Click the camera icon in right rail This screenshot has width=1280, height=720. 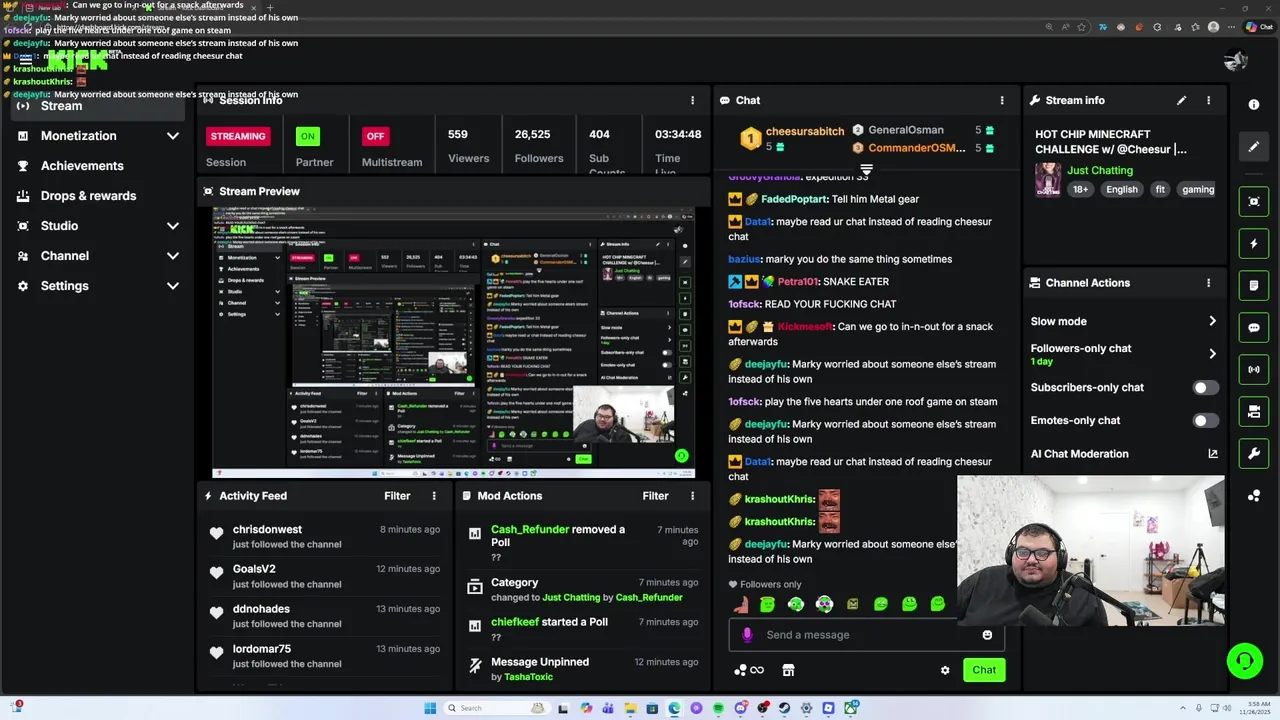click(1254, 412)
